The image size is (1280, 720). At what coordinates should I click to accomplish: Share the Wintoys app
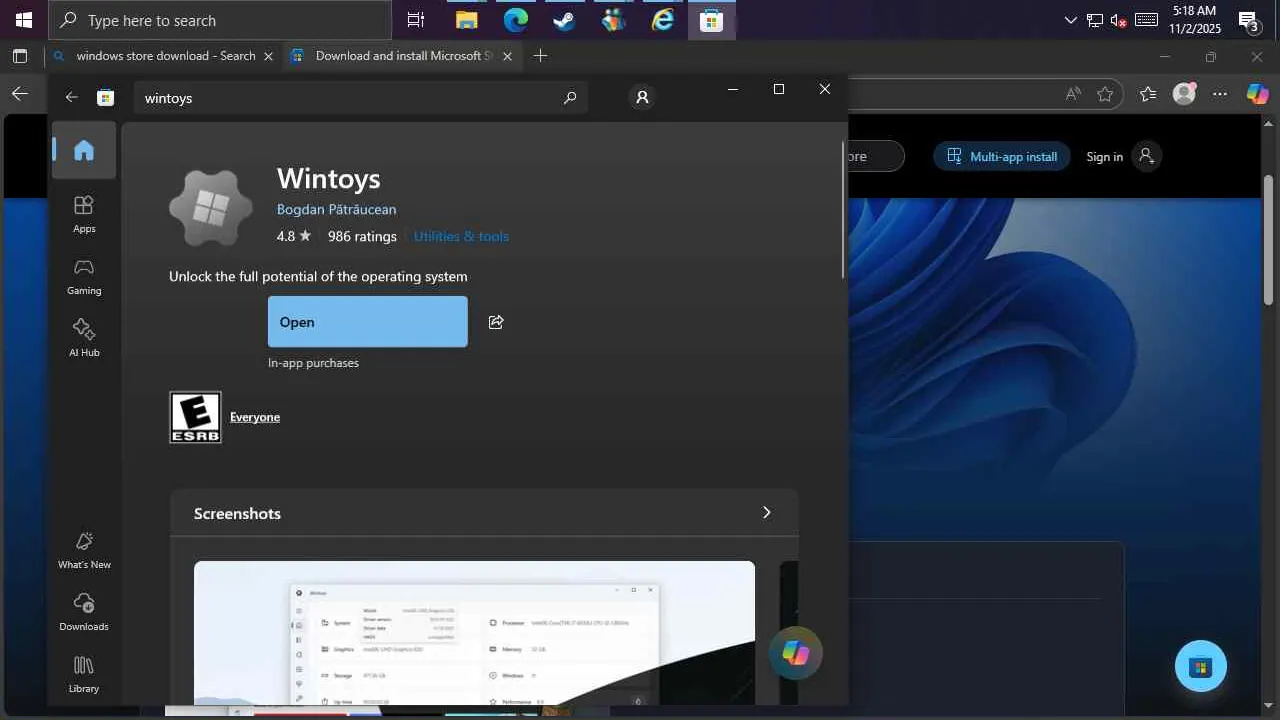496,322
